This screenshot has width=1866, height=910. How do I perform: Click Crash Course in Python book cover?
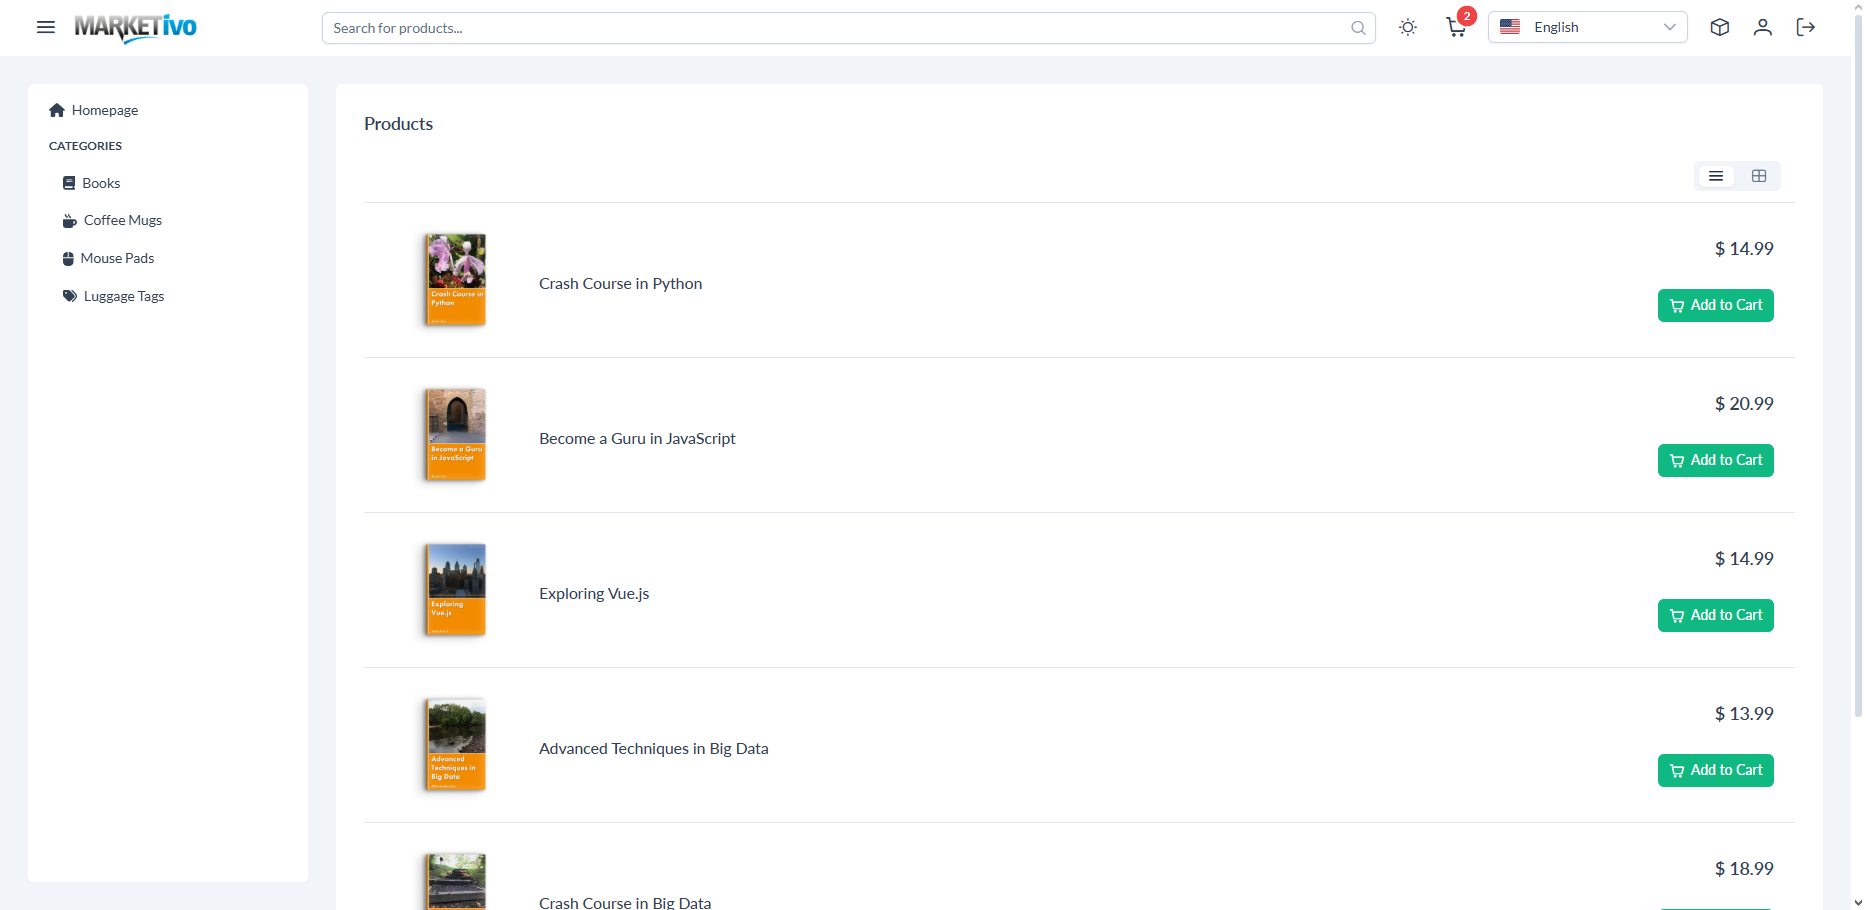pos(456,280)
